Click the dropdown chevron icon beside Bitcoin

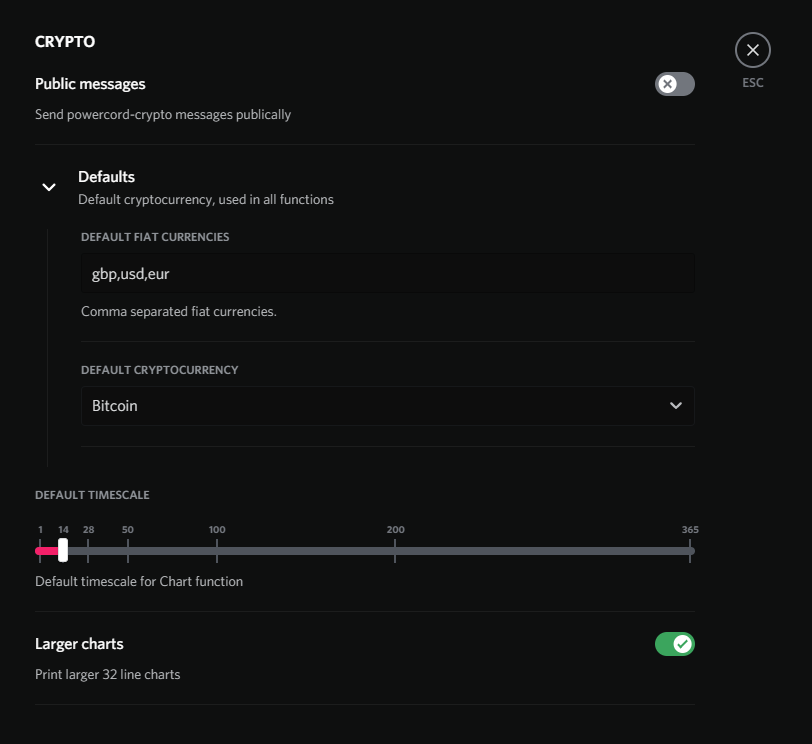click(676, 406)
